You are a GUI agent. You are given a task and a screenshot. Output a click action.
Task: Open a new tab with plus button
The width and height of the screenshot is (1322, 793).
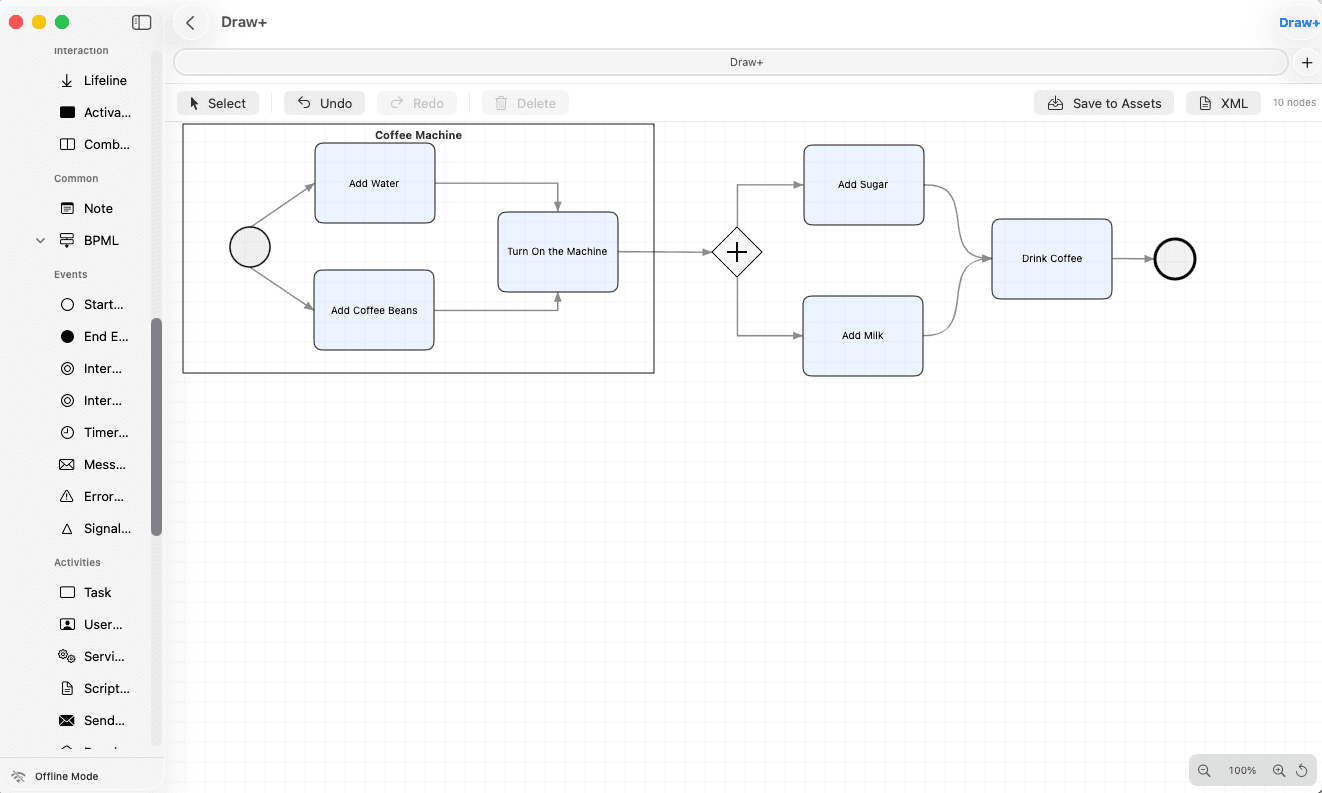tap(1307, 62)
